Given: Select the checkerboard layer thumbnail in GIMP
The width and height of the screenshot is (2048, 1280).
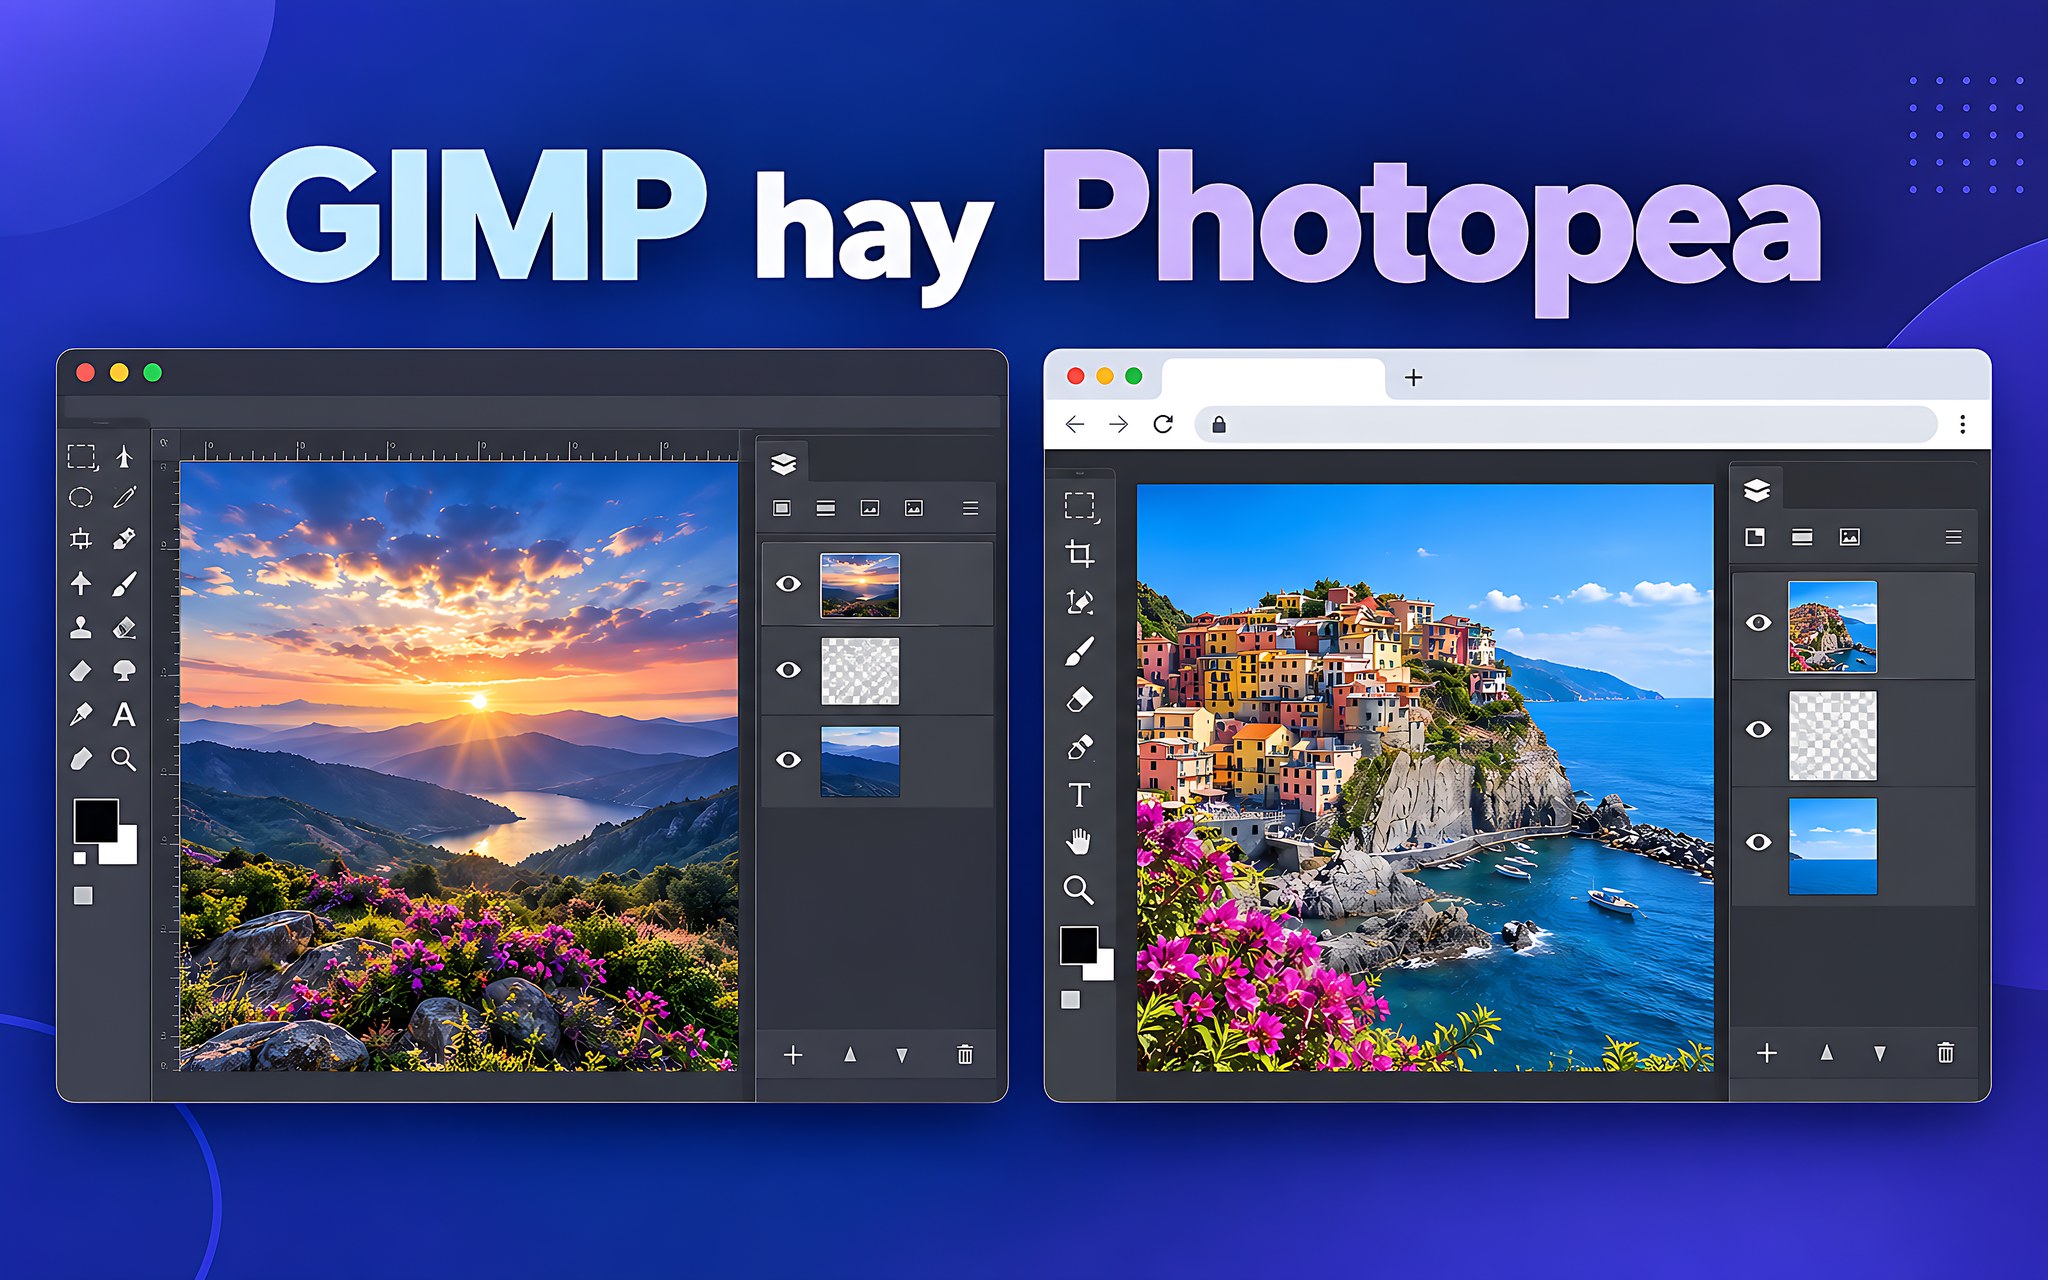Looking at the screenshot, I should click(x=860, y=671).
